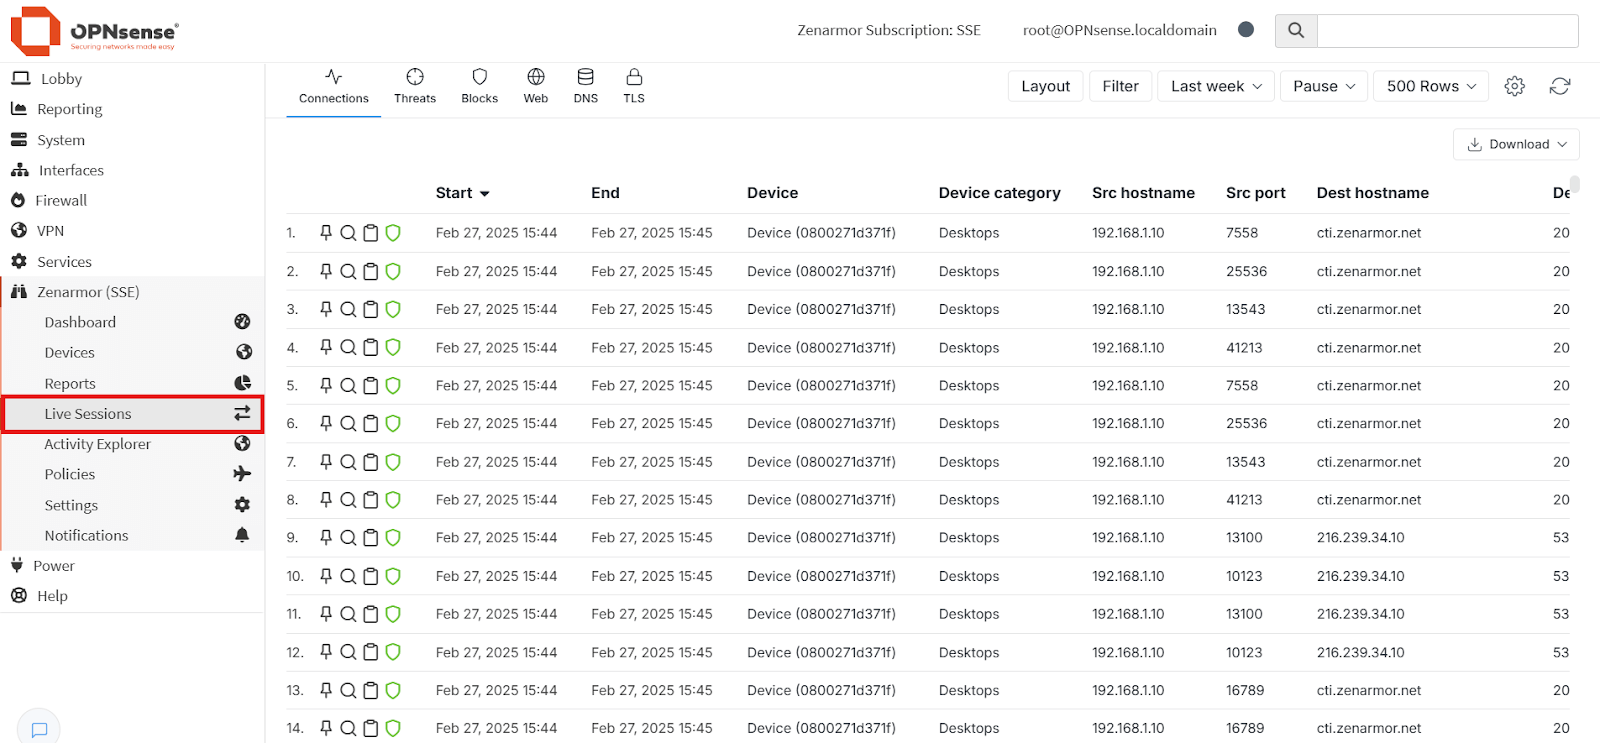This screenshot has height=743, width=1600.
Task: Click the green shield icon in row 7
Action: tap(393, 462)
